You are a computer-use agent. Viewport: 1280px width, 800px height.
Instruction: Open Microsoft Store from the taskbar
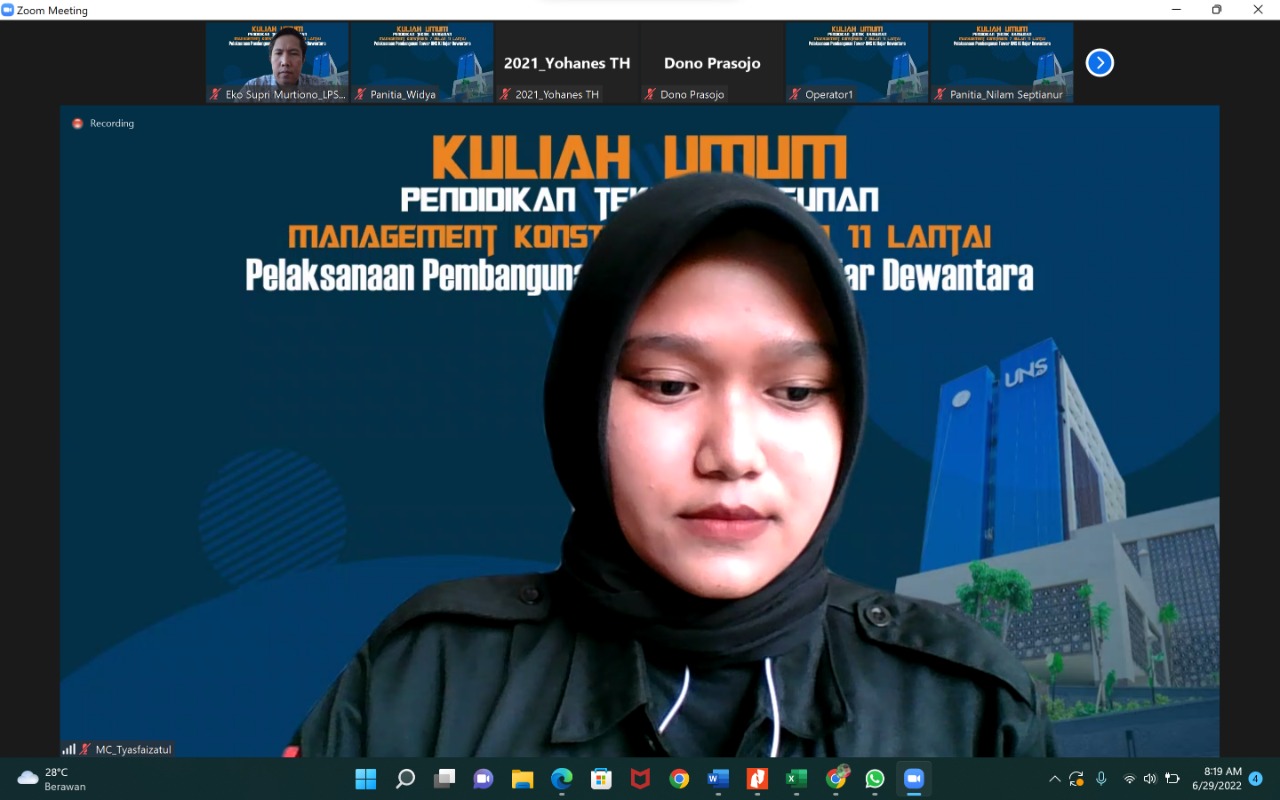pyautogui.click(x=600, y=779)
